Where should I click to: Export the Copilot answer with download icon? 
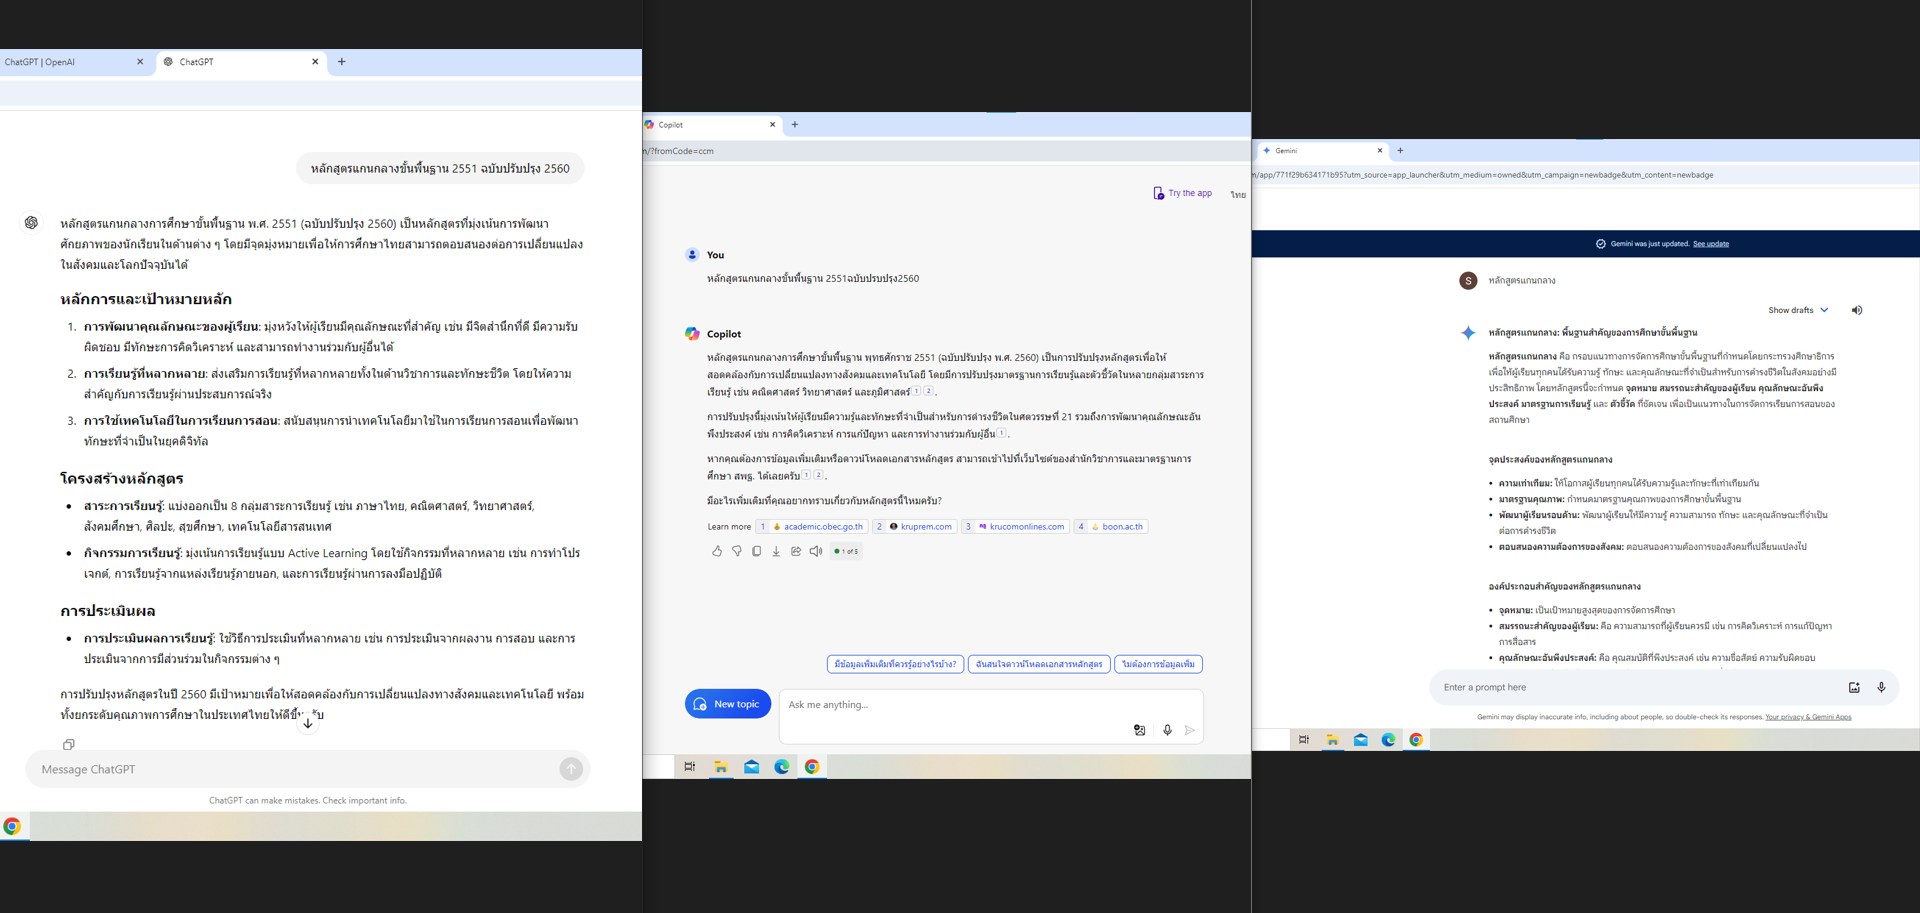pos(776,551)
